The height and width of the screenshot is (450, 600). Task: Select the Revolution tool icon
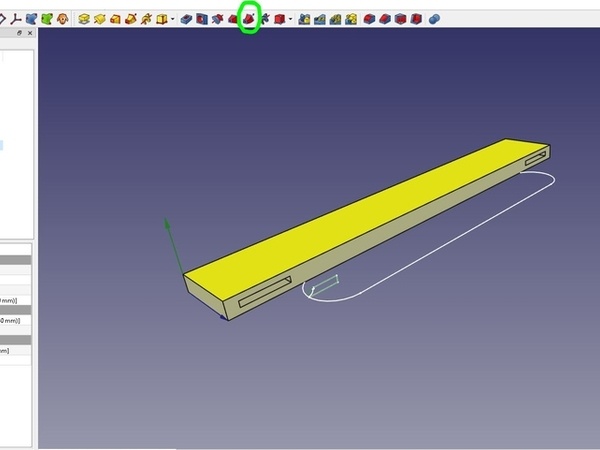(99, 18)
